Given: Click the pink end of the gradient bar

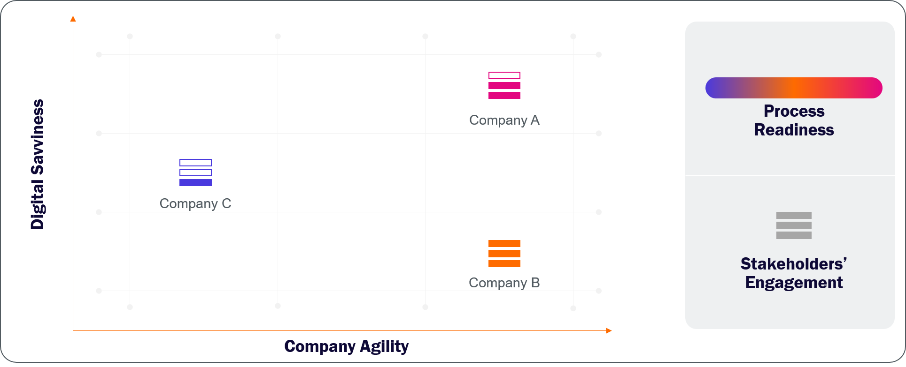Looking at the screenshot, I should pos(871,88).
